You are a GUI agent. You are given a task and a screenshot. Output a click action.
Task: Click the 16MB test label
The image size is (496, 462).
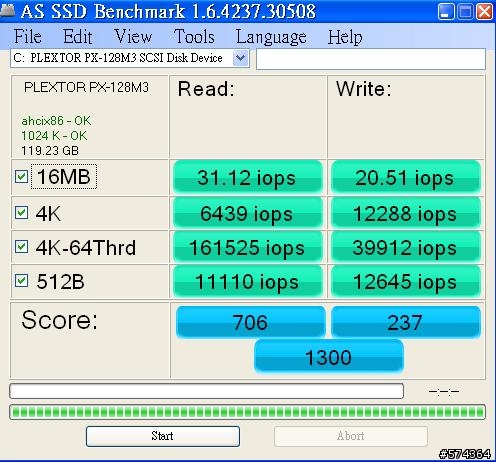pyautogui.click(x=64, y=176)
